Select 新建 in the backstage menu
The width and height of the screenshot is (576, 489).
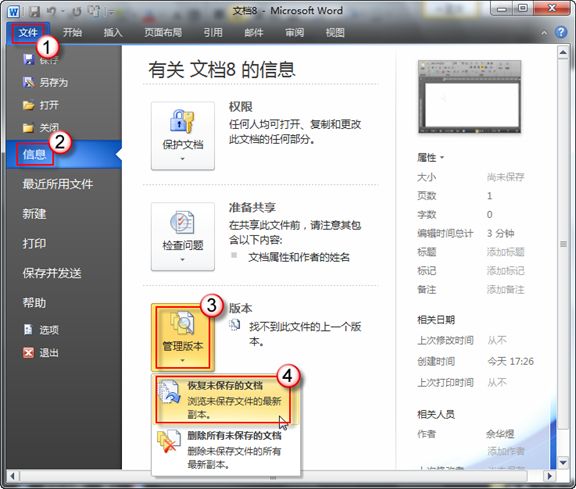(x=34, y=213)
